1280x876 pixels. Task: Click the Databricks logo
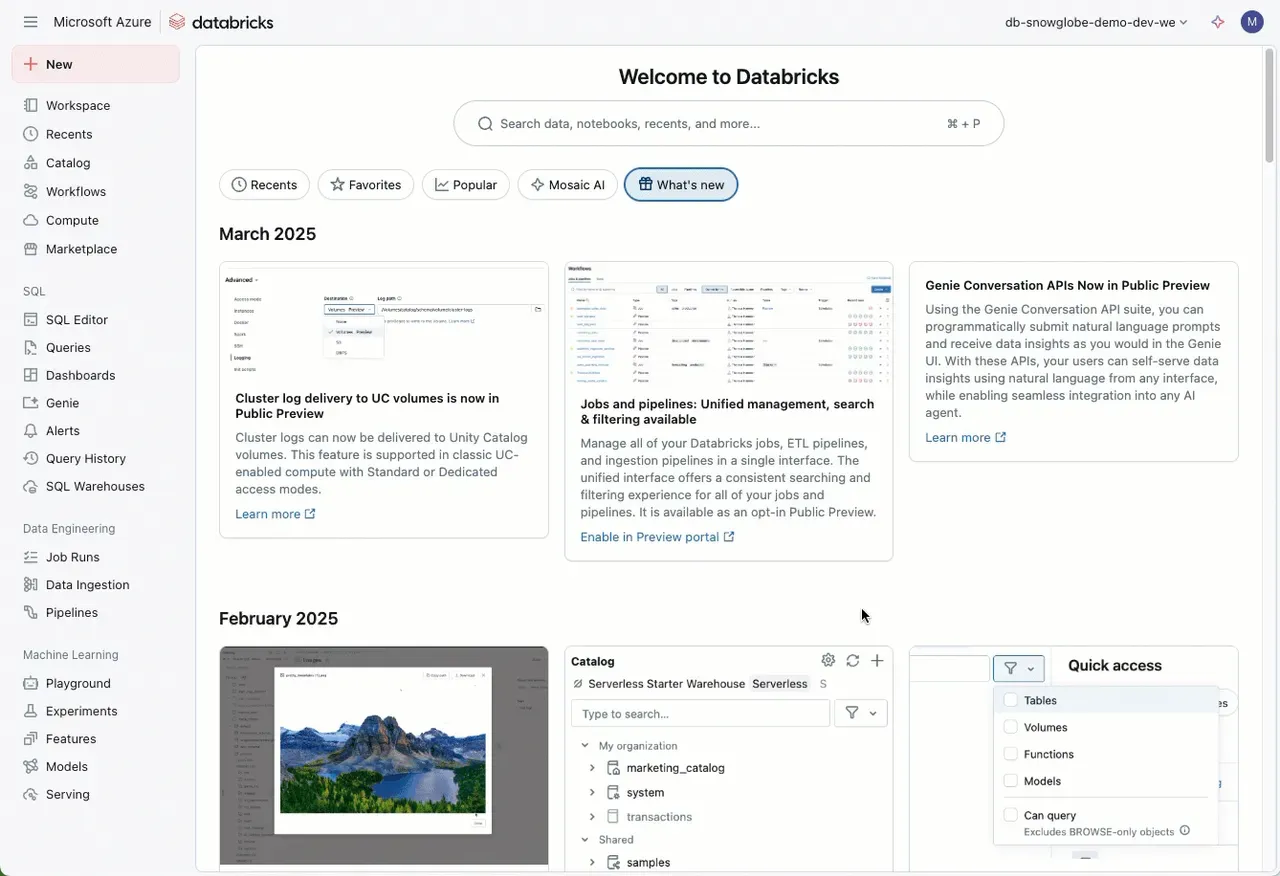point(220,22)
